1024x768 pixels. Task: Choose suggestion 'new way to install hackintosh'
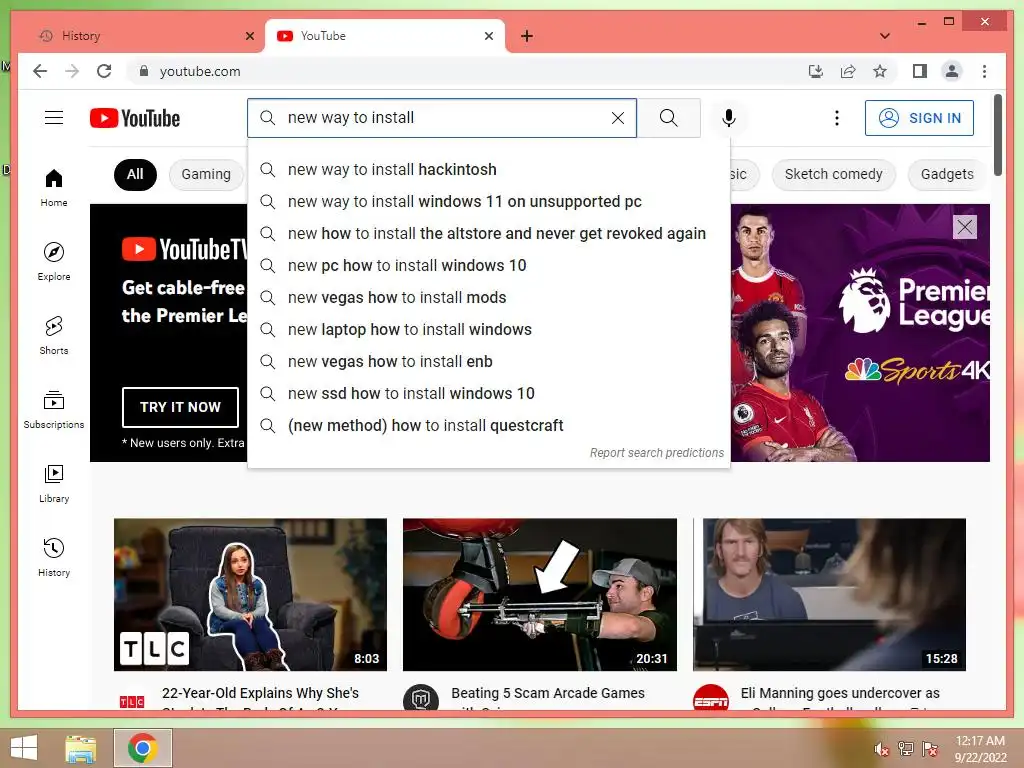(488, 169)
